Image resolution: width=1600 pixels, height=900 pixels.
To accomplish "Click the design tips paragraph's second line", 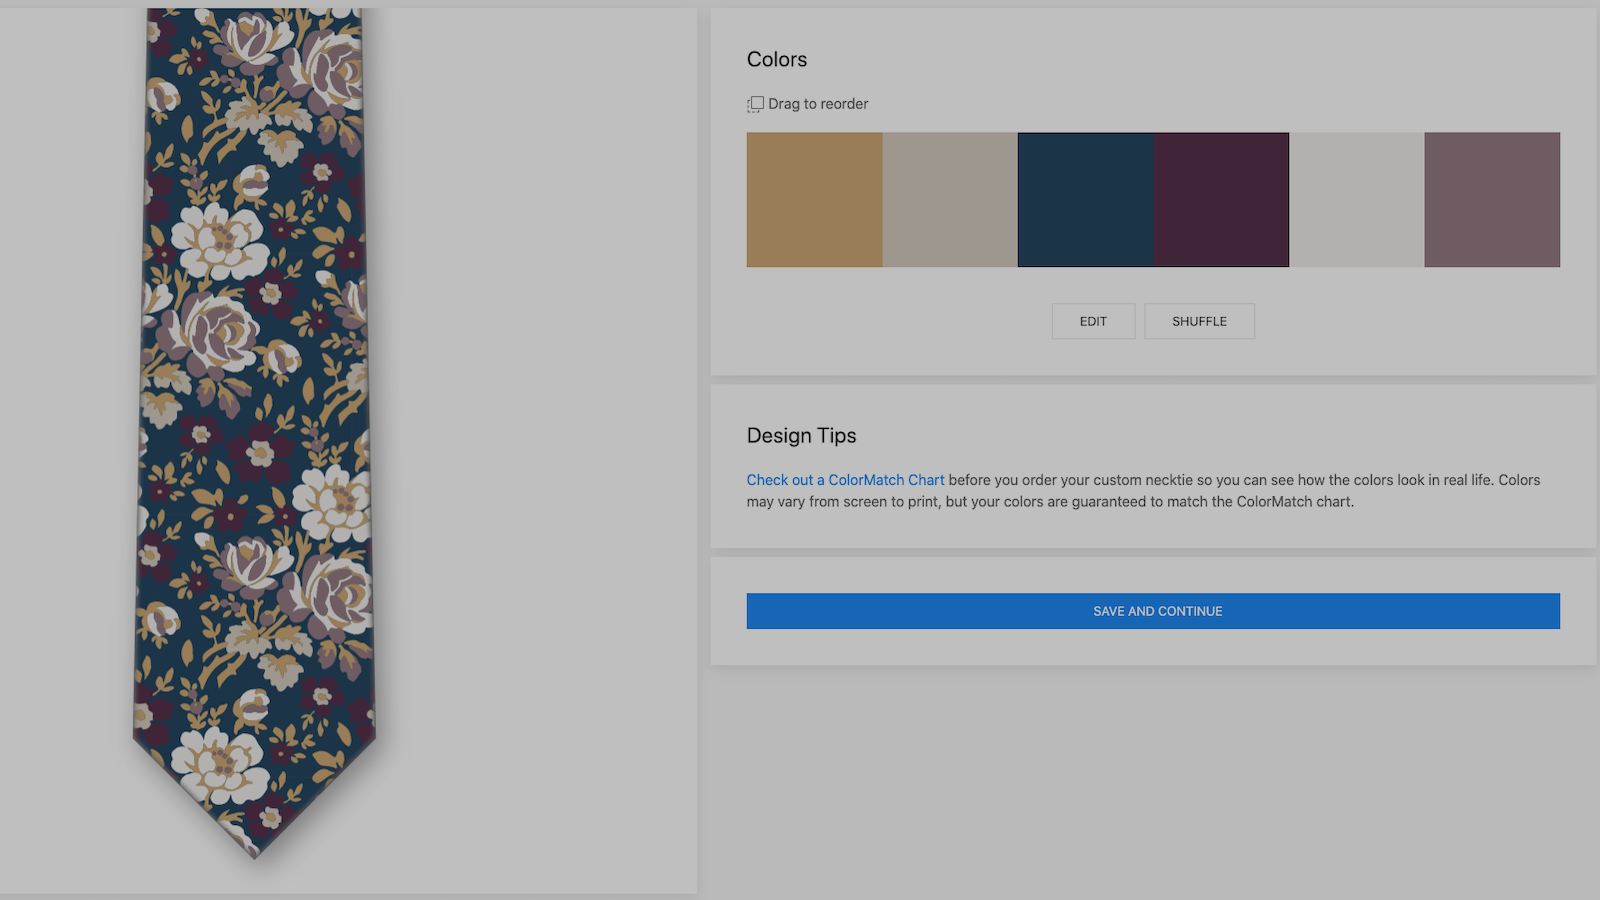I will 1050,502.
